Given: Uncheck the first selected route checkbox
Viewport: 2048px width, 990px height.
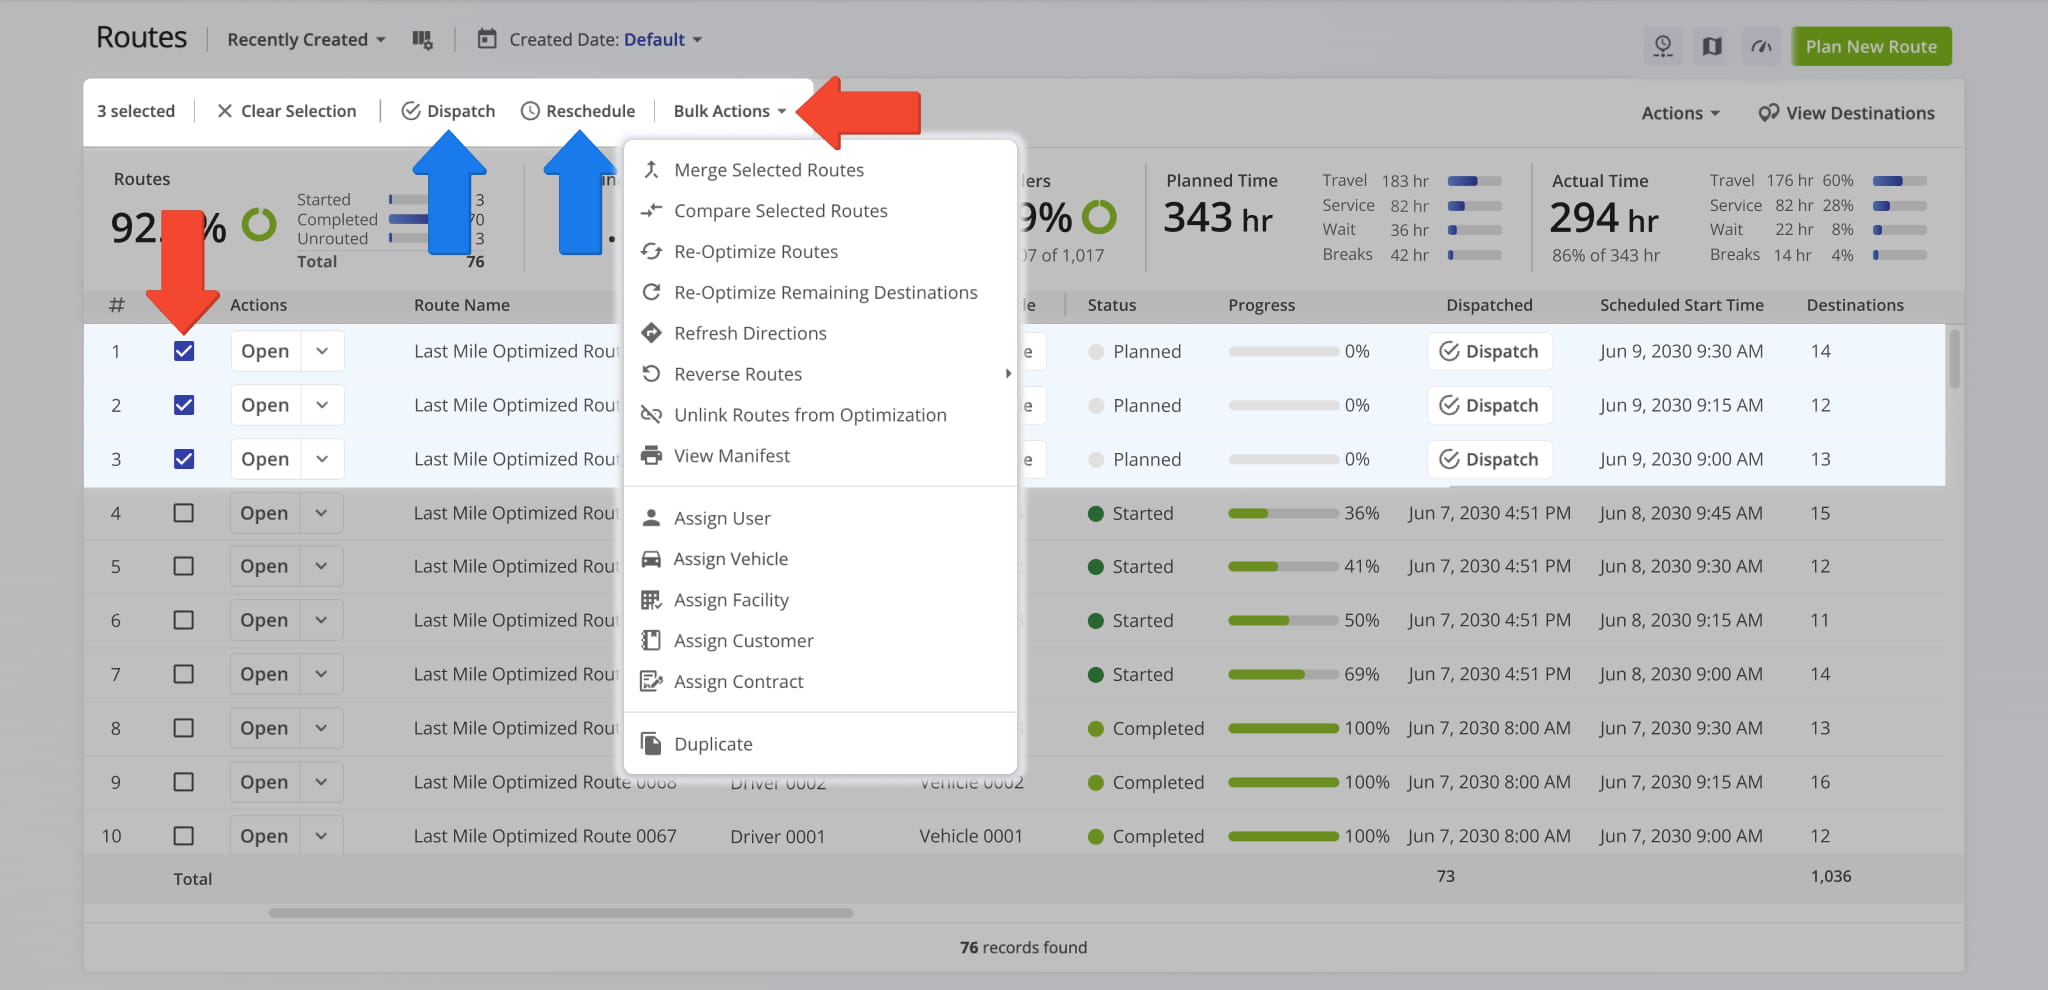Looking at the screenshot, I should click(x=184, y=351).
